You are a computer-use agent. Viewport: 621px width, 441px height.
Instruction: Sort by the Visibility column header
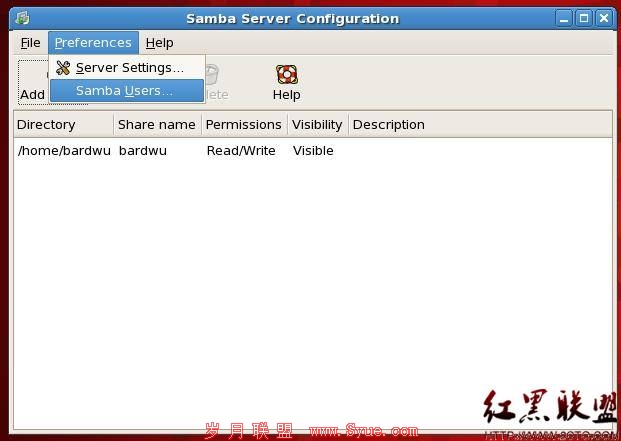point(318,125)
